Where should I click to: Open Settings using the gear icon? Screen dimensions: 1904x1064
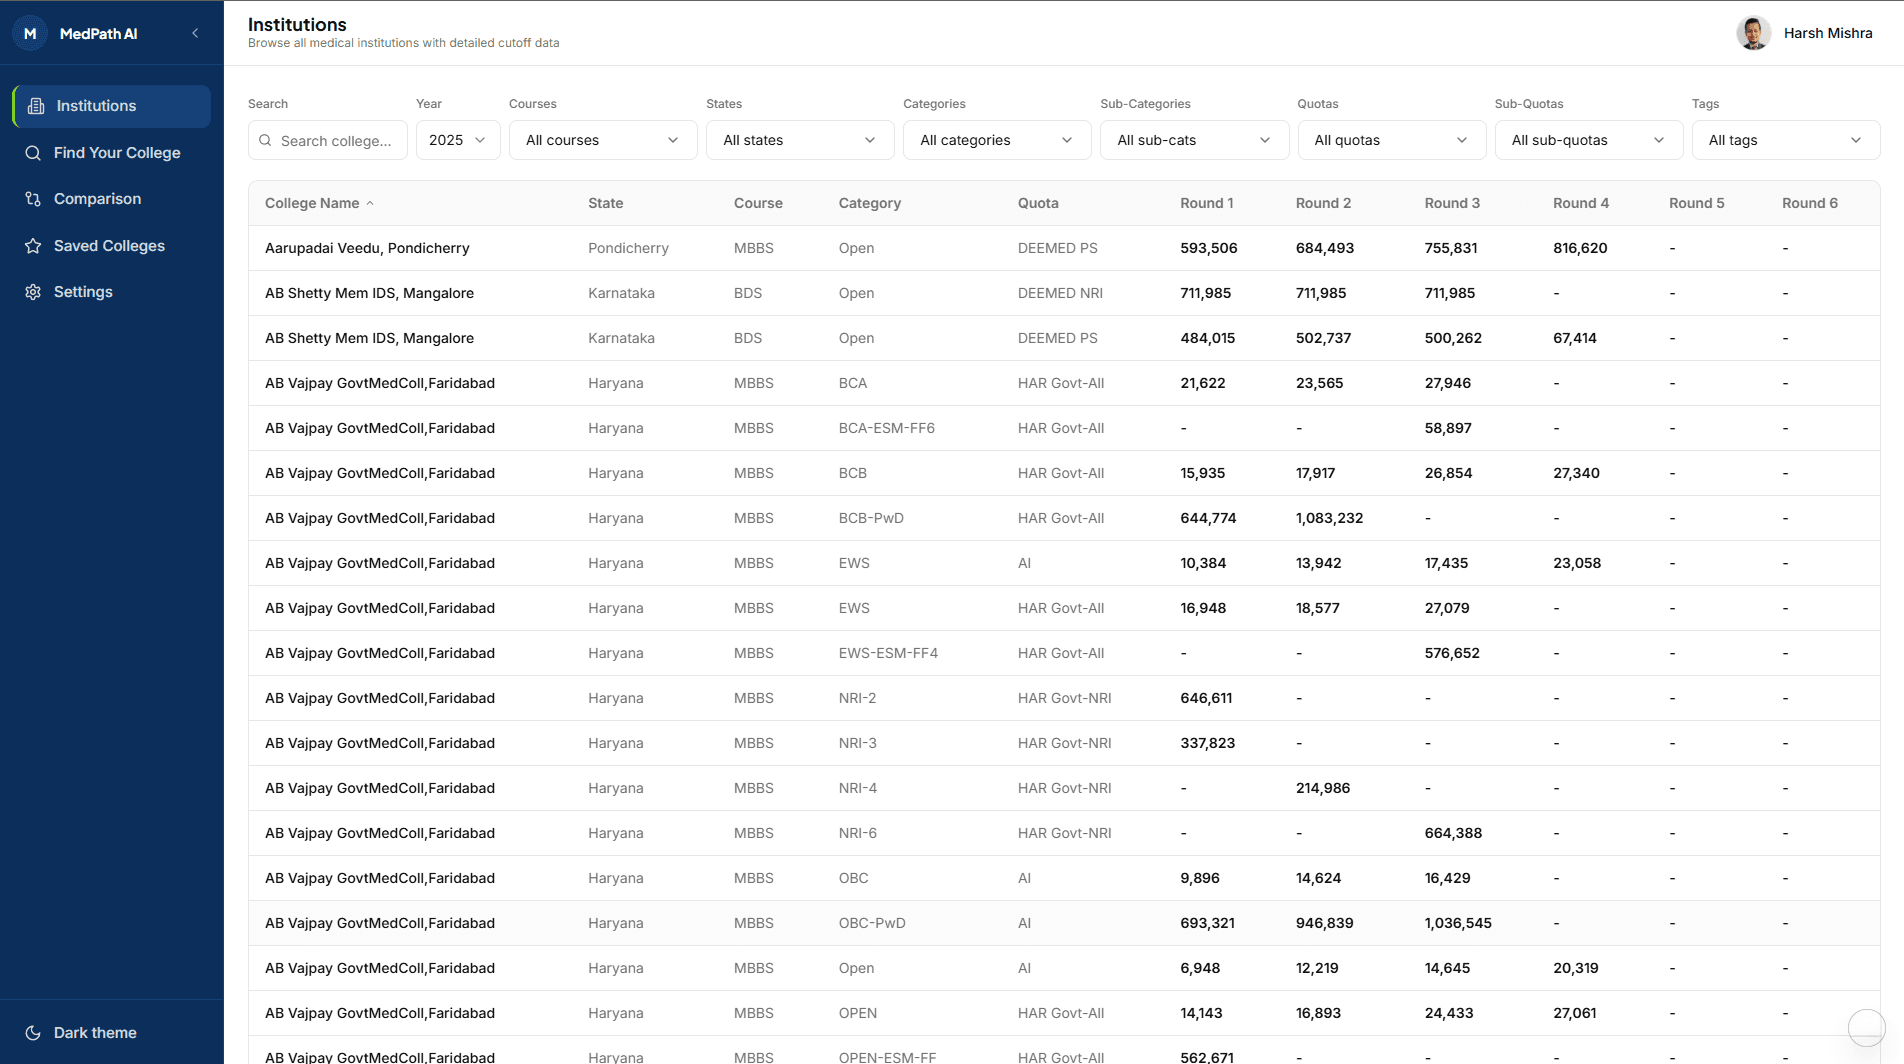33,291
